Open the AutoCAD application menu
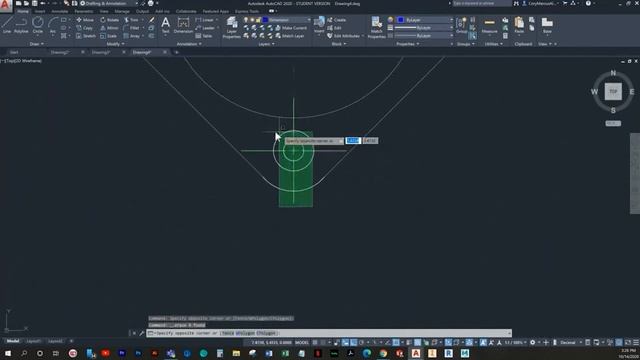The width and height of the screenshot is (640, 360). click(x=5, y=6)
